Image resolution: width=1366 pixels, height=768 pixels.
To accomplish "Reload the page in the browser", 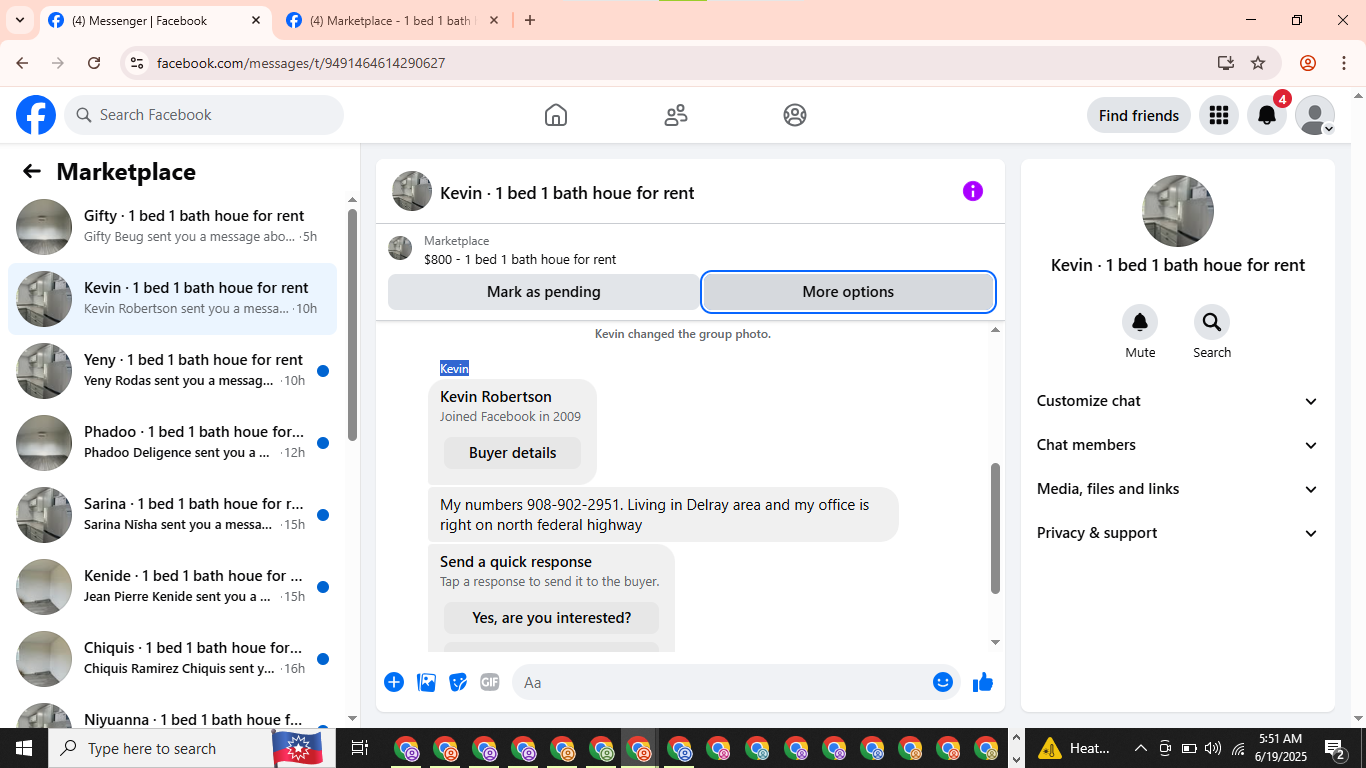I will tap(94, 63).
